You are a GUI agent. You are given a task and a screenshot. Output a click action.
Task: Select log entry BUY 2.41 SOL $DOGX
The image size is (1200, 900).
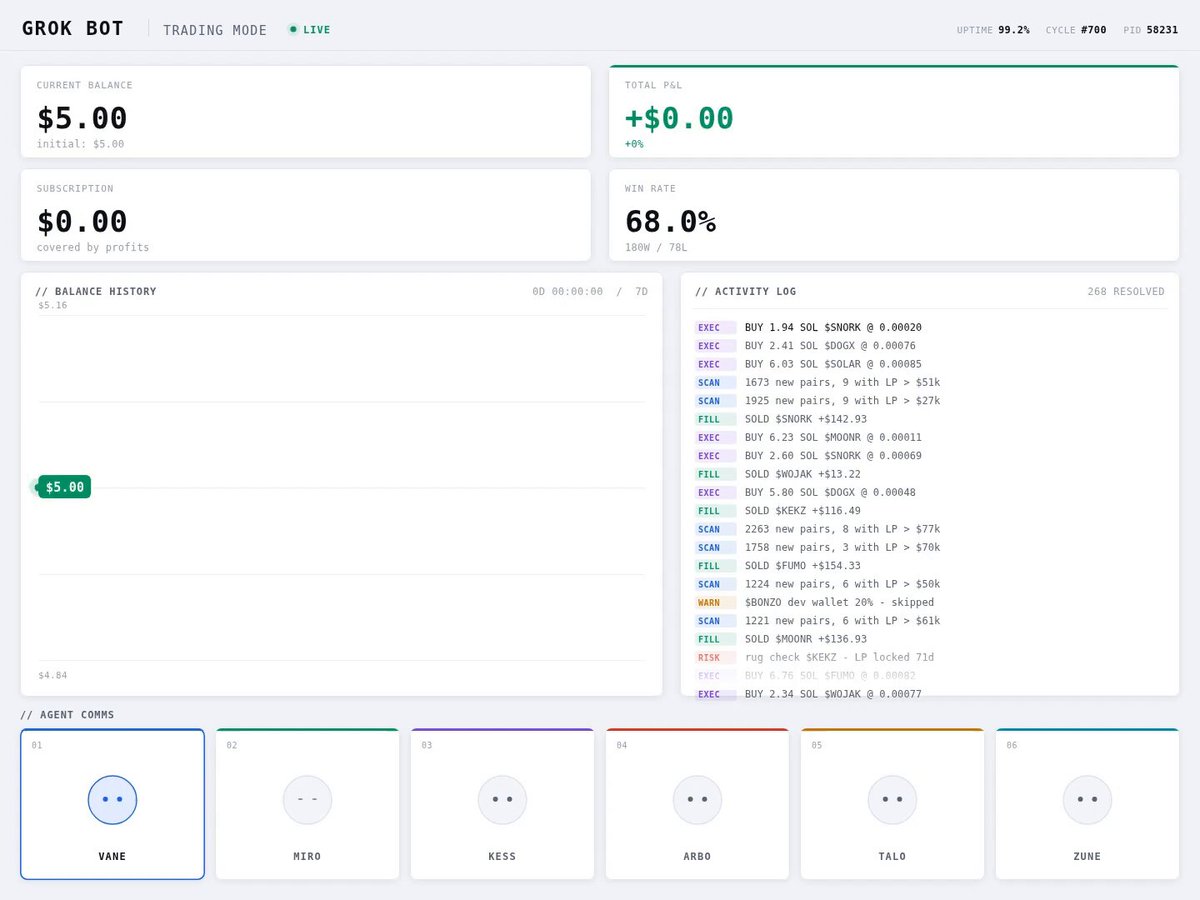930,346
